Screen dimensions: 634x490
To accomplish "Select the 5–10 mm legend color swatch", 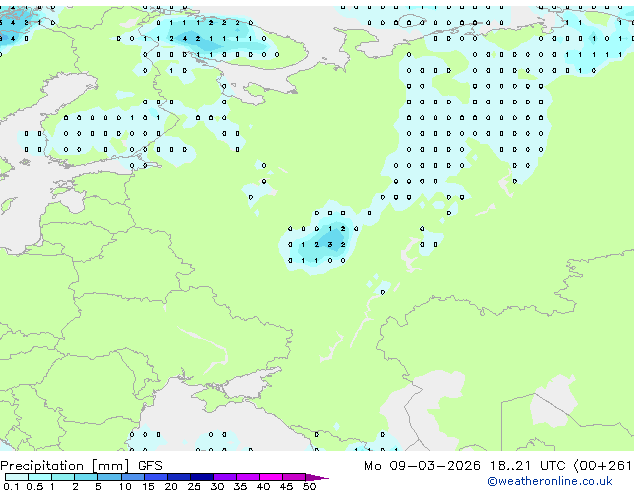I will 109,477.
